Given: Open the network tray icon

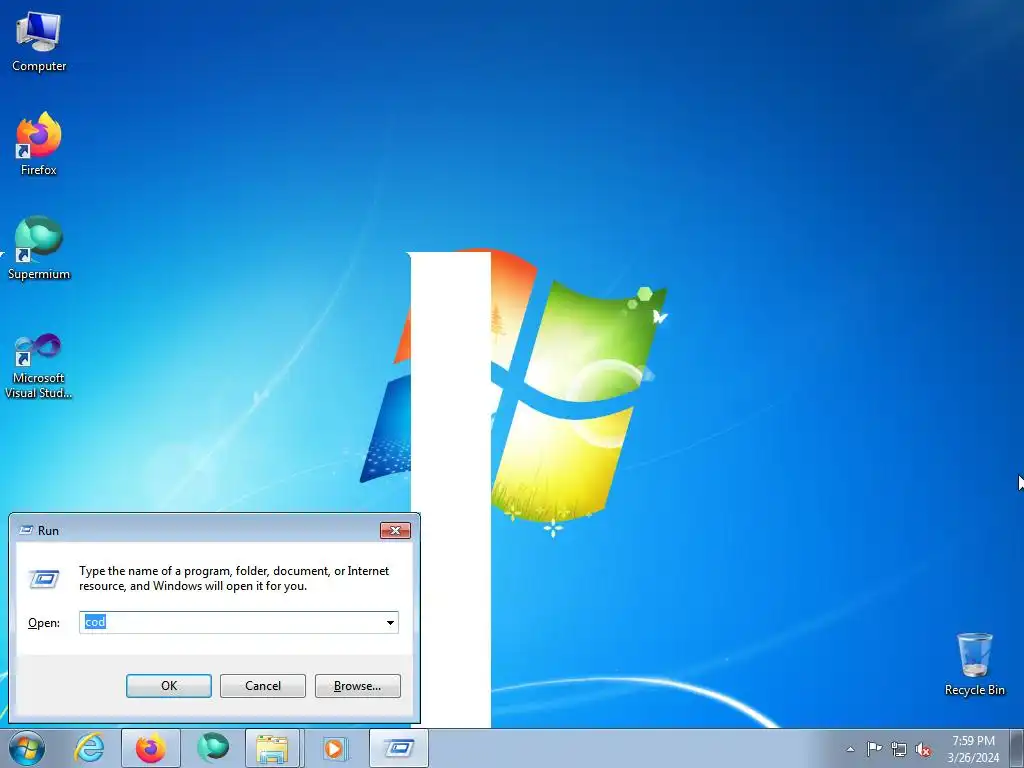Looking at the screenshot, I should [899, 749].
